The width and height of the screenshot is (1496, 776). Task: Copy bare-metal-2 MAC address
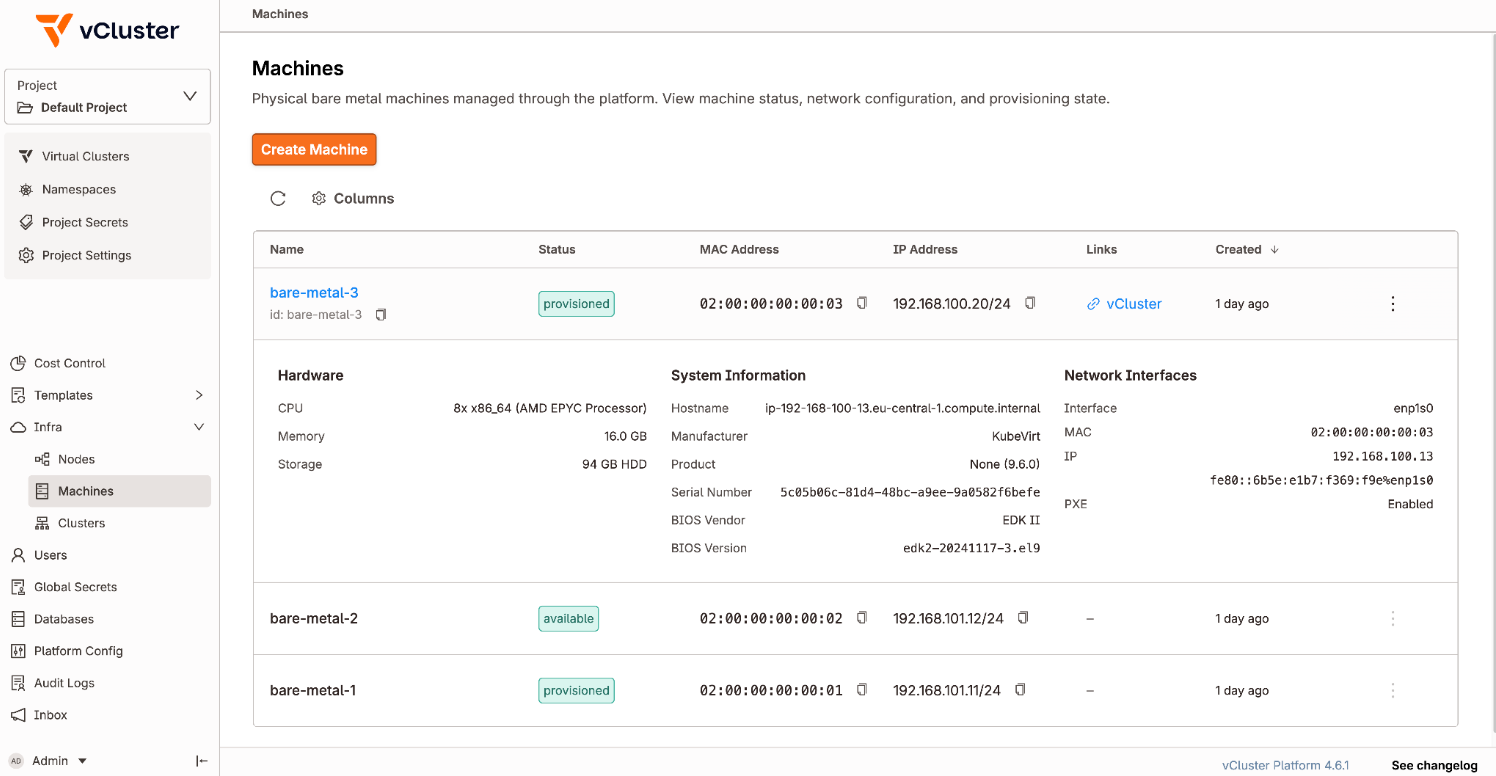862,618
